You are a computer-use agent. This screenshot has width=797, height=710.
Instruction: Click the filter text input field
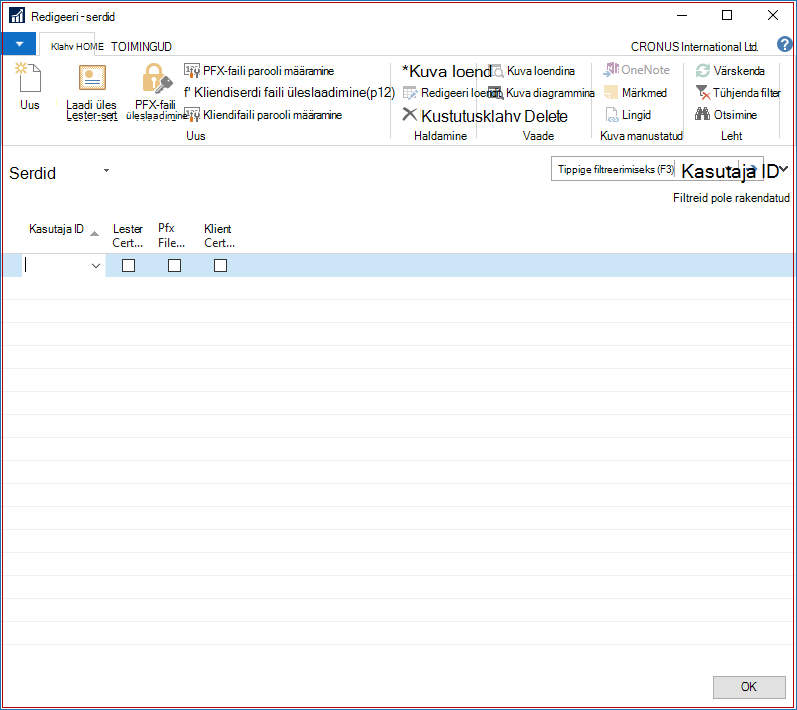click(615, 169)
